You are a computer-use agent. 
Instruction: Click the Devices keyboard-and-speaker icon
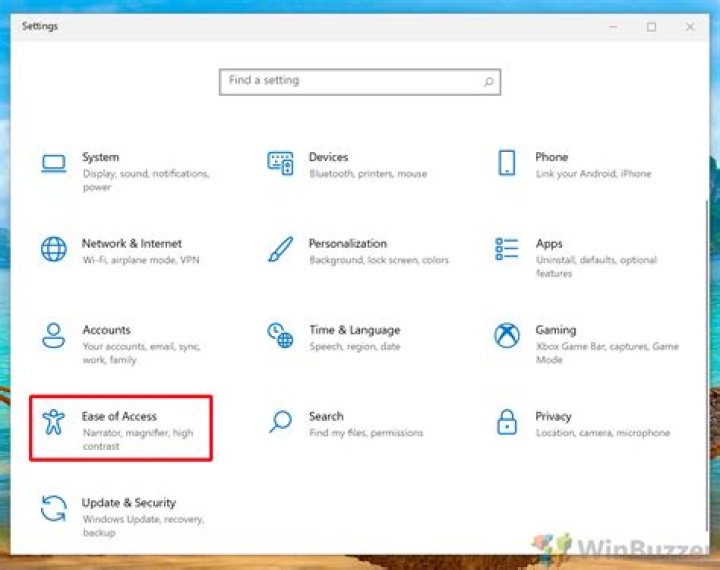[x=280, y=163]
